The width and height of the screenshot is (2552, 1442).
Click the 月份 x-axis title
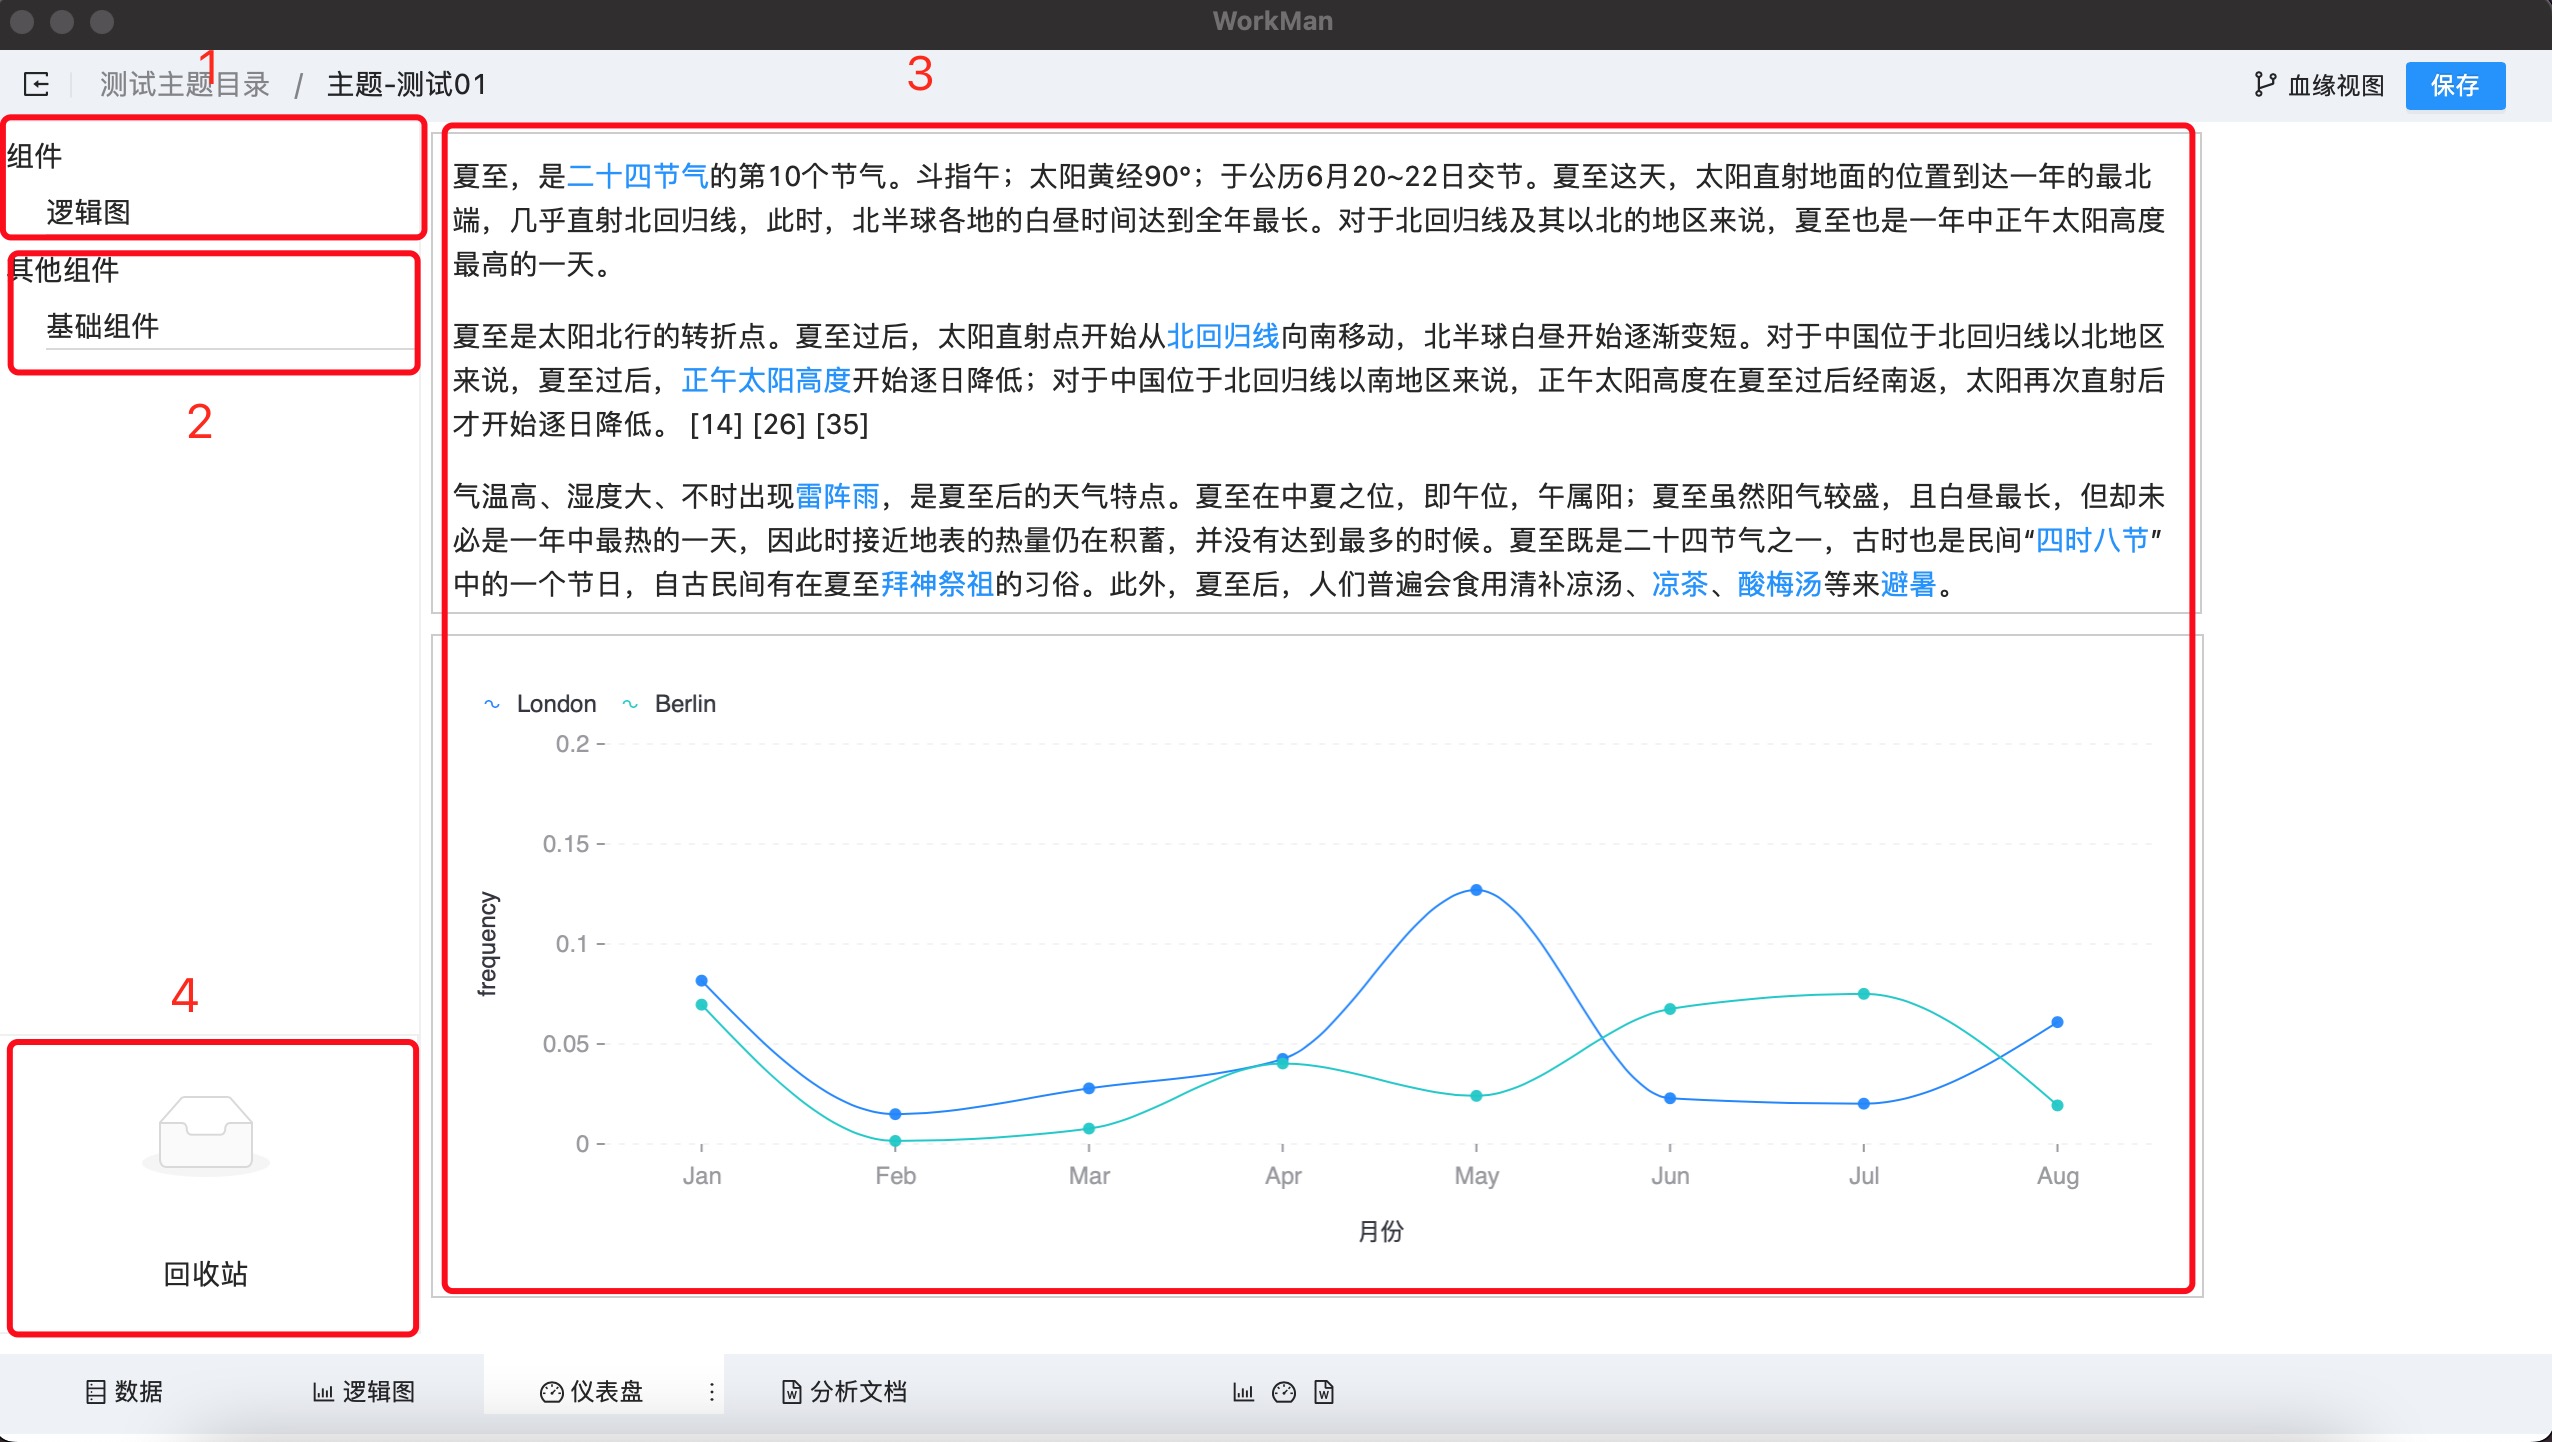pyautogui.click(x=1381, y=1231)
